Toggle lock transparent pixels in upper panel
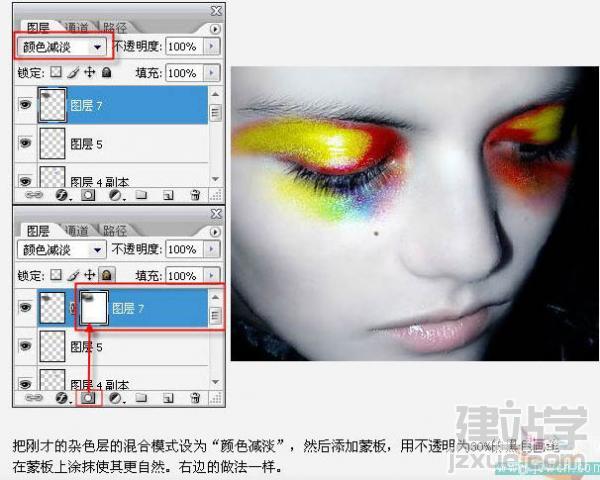The width and height of the screenshot is (600, 480). pos(56,72)
